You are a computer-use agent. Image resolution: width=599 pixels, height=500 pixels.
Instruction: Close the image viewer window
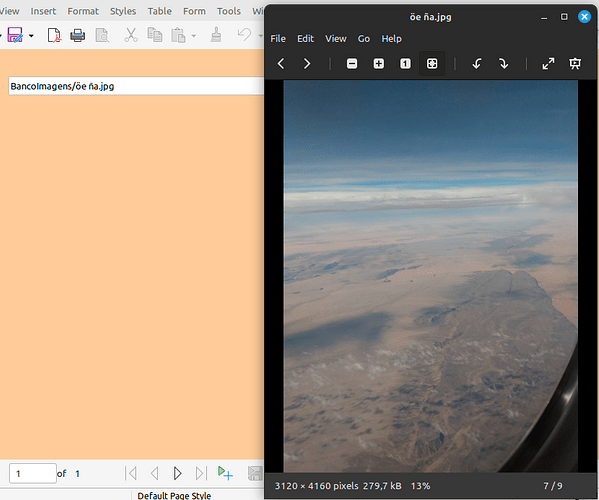pos(584,17)
